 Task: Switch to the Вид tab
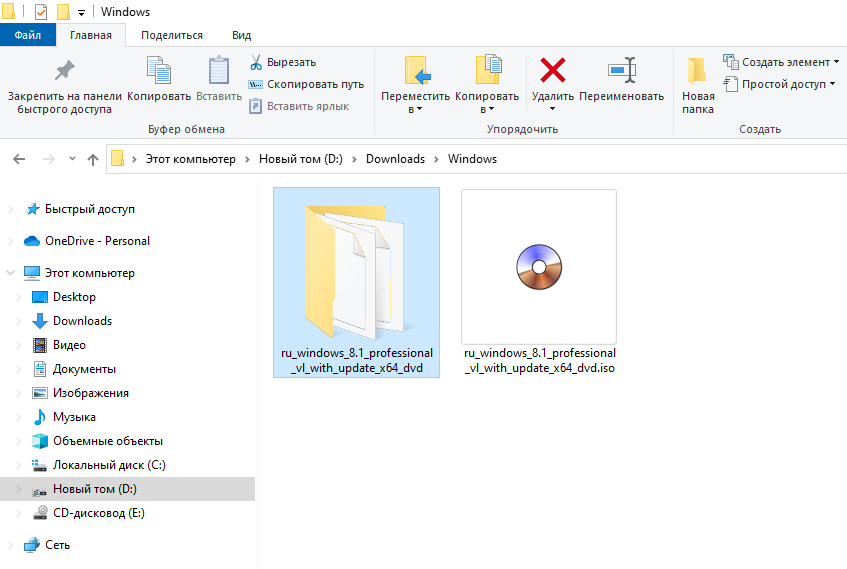tap(241, 35)
